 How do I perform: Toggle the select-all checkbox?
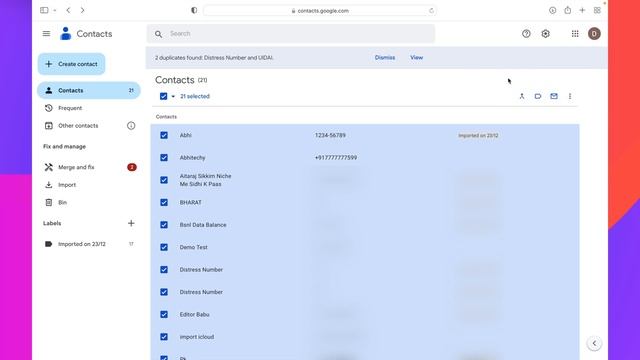click(x=164, y=96)
